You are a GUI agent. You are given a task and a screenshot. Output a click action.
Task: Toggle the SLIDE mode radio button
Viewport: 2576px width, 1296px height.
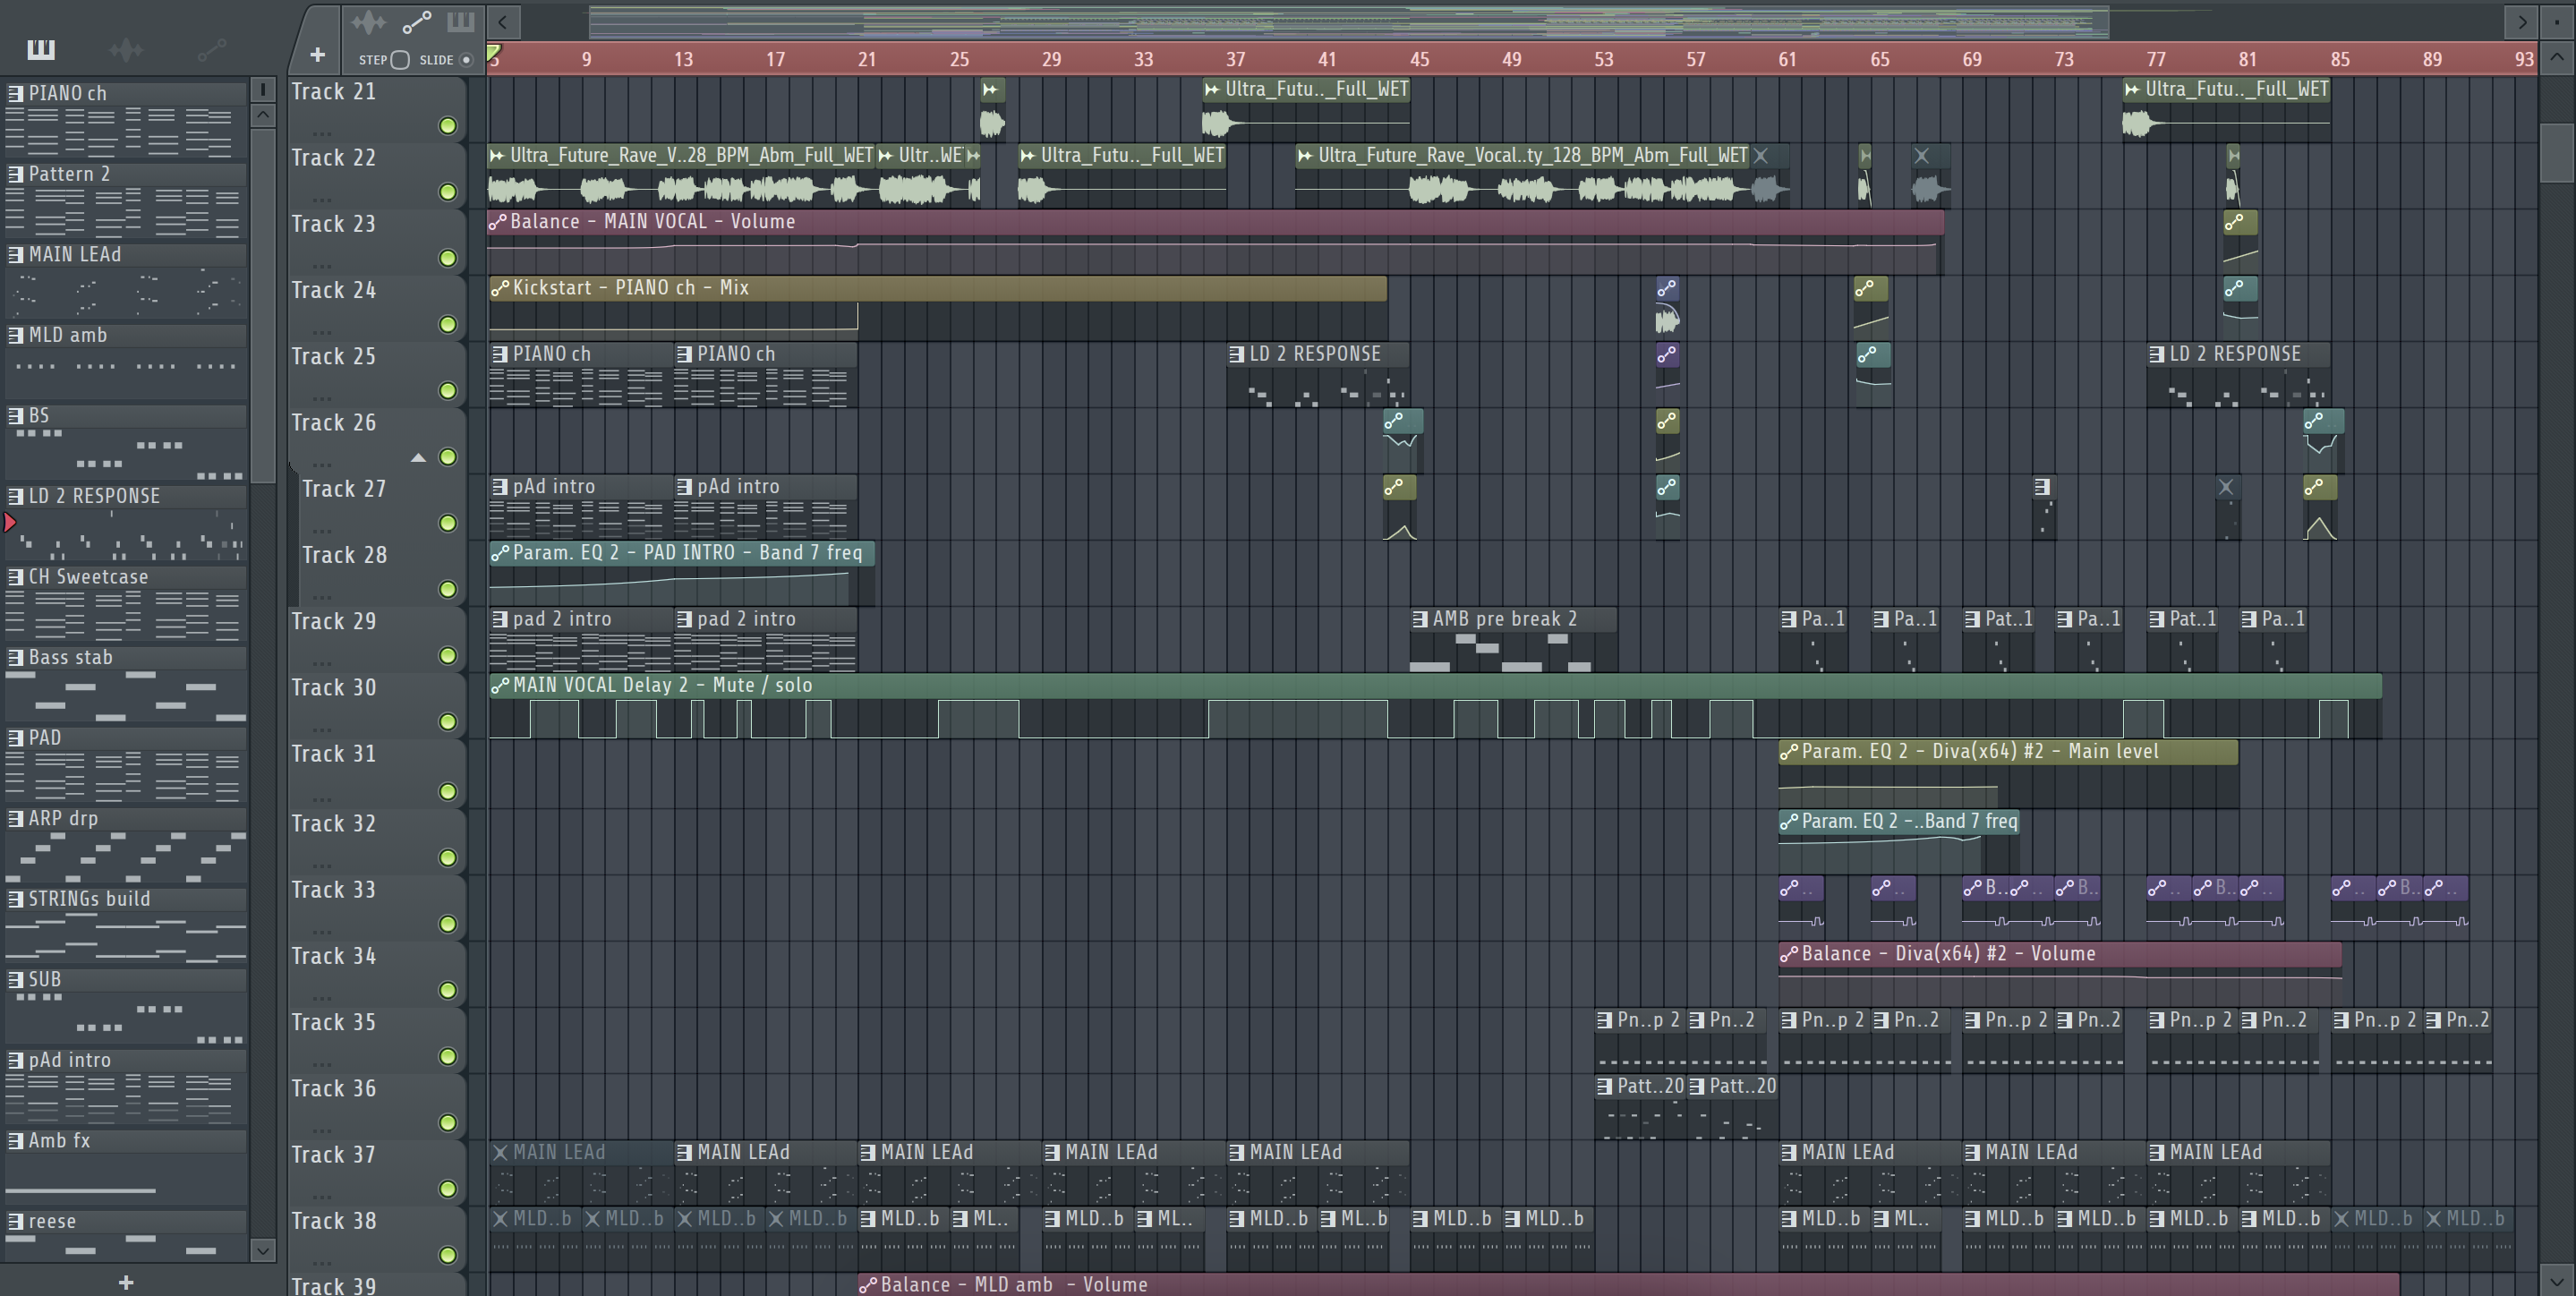(x=466, y=60)
